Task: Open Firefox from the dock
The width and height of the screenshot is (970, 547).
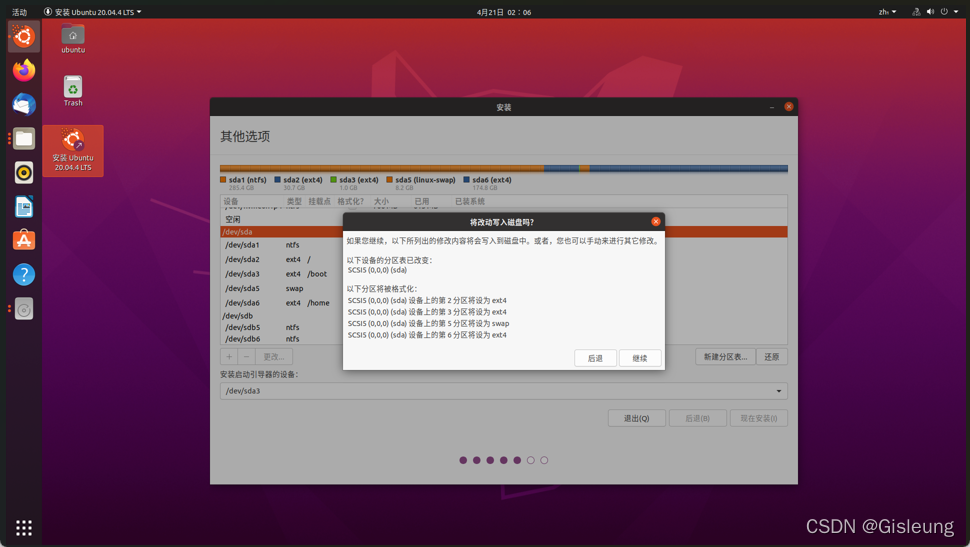Action: click(24, 71)
